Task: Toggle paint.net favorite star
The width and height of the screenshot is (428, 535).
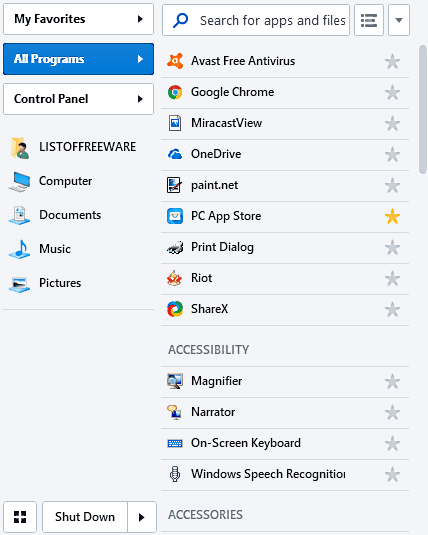Action: (x=393, y=186)
